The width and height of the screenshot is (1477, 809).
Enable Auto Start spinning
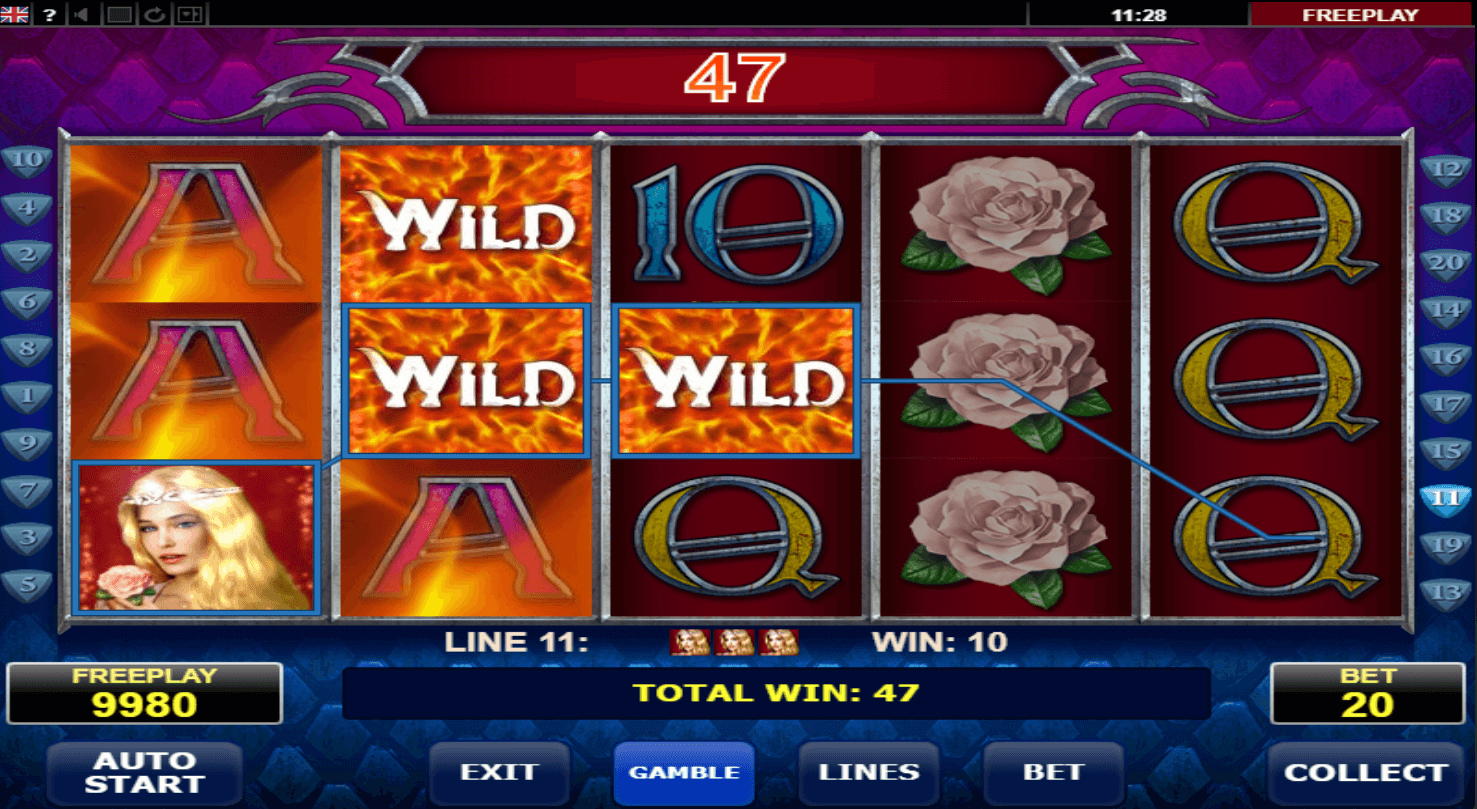point(145,773)
